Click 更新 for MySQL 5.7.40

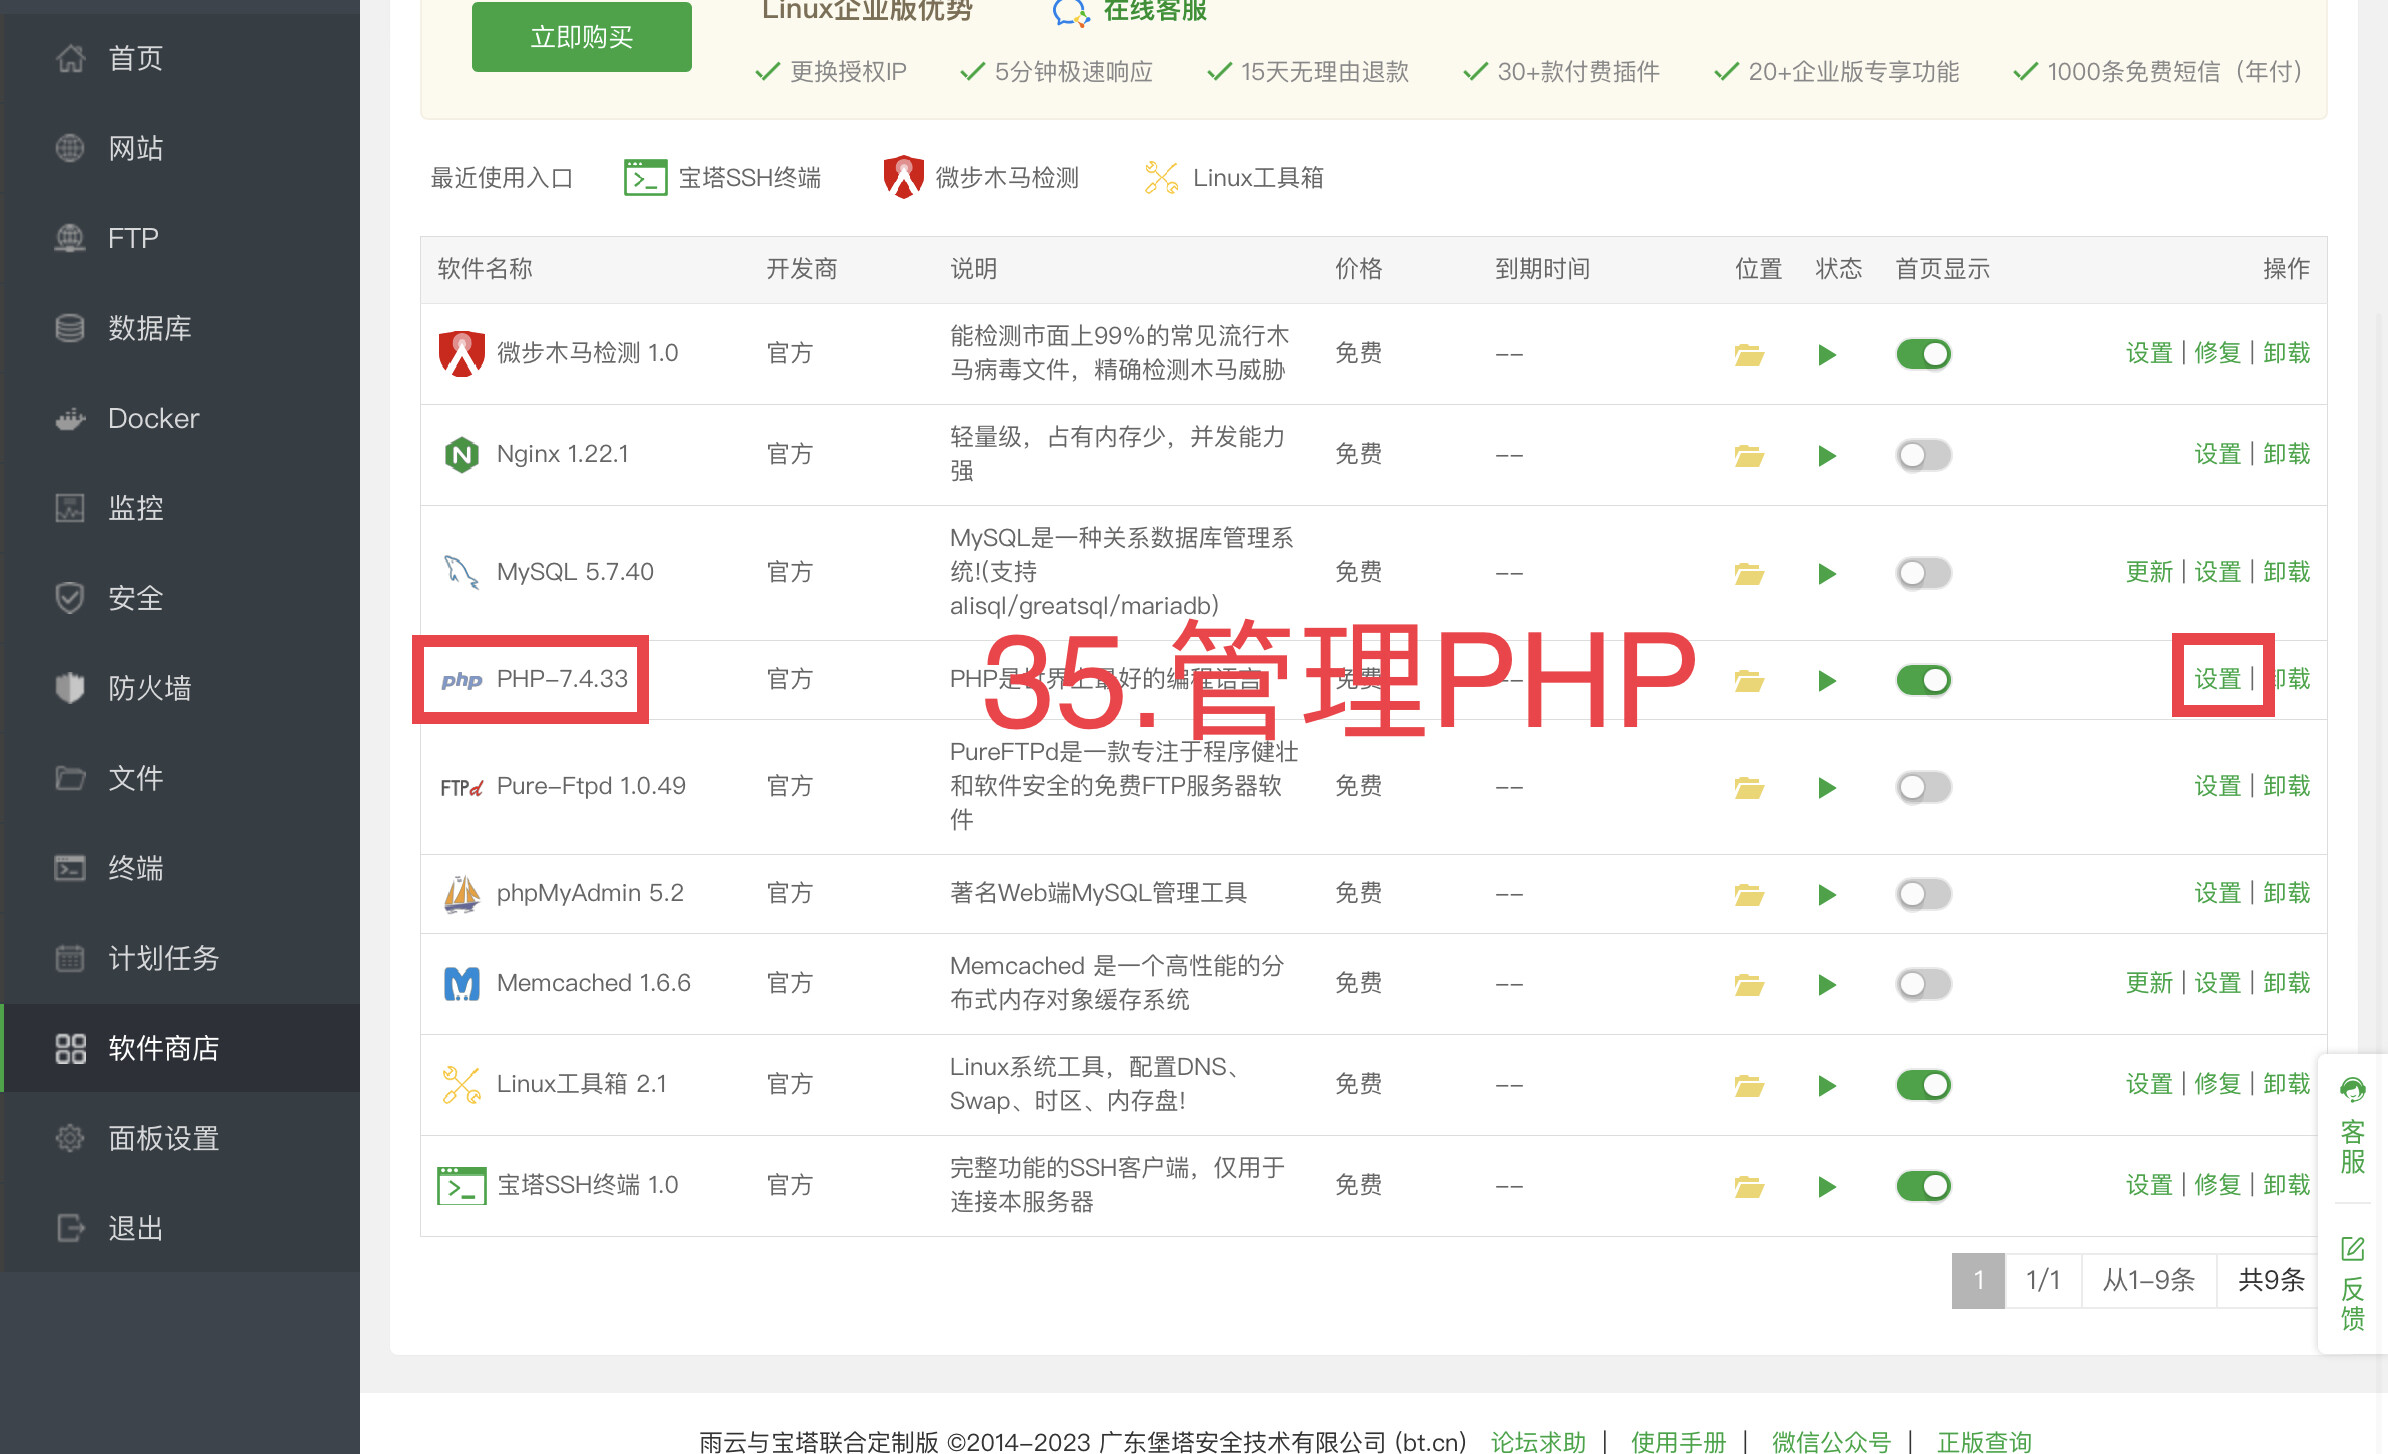(2149, 572)
